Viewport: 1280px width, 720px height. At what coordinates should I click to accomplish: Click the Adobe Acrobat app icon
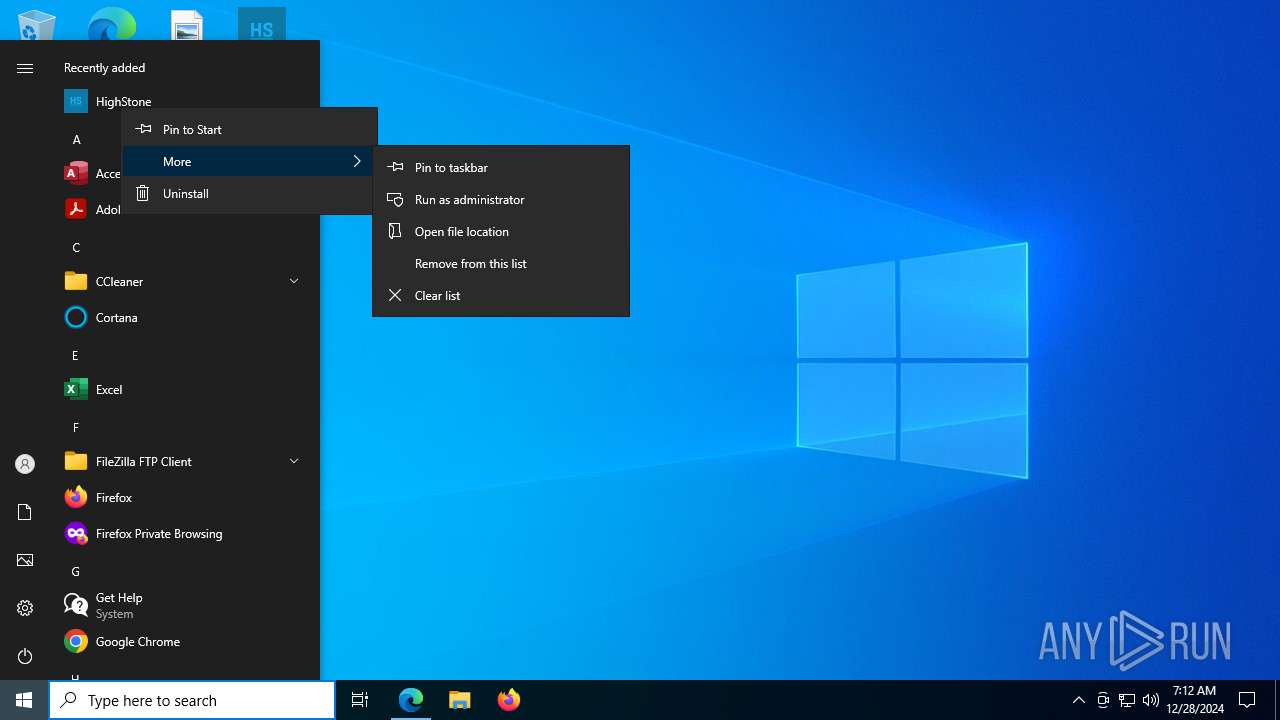pyautogui.click(x=76, y=209)
